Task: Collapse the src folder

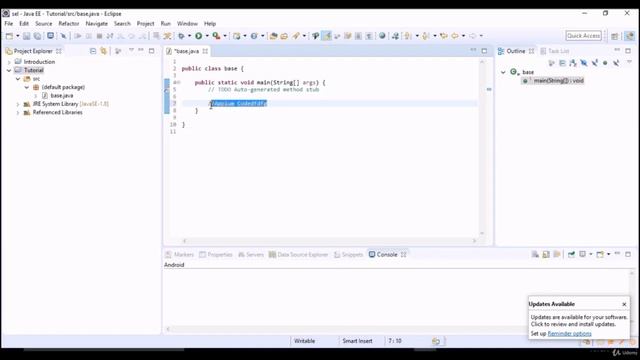Action: [18, 79]
